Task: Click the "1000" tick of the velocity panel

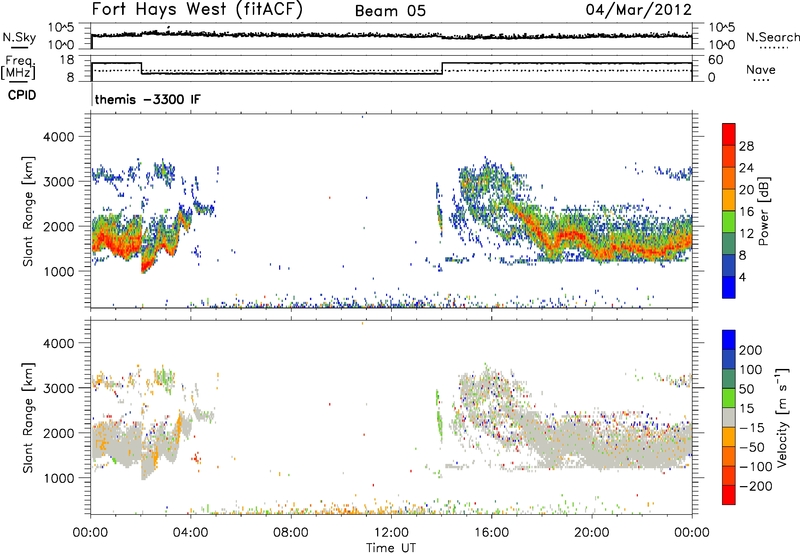Action: coord(58,478)
